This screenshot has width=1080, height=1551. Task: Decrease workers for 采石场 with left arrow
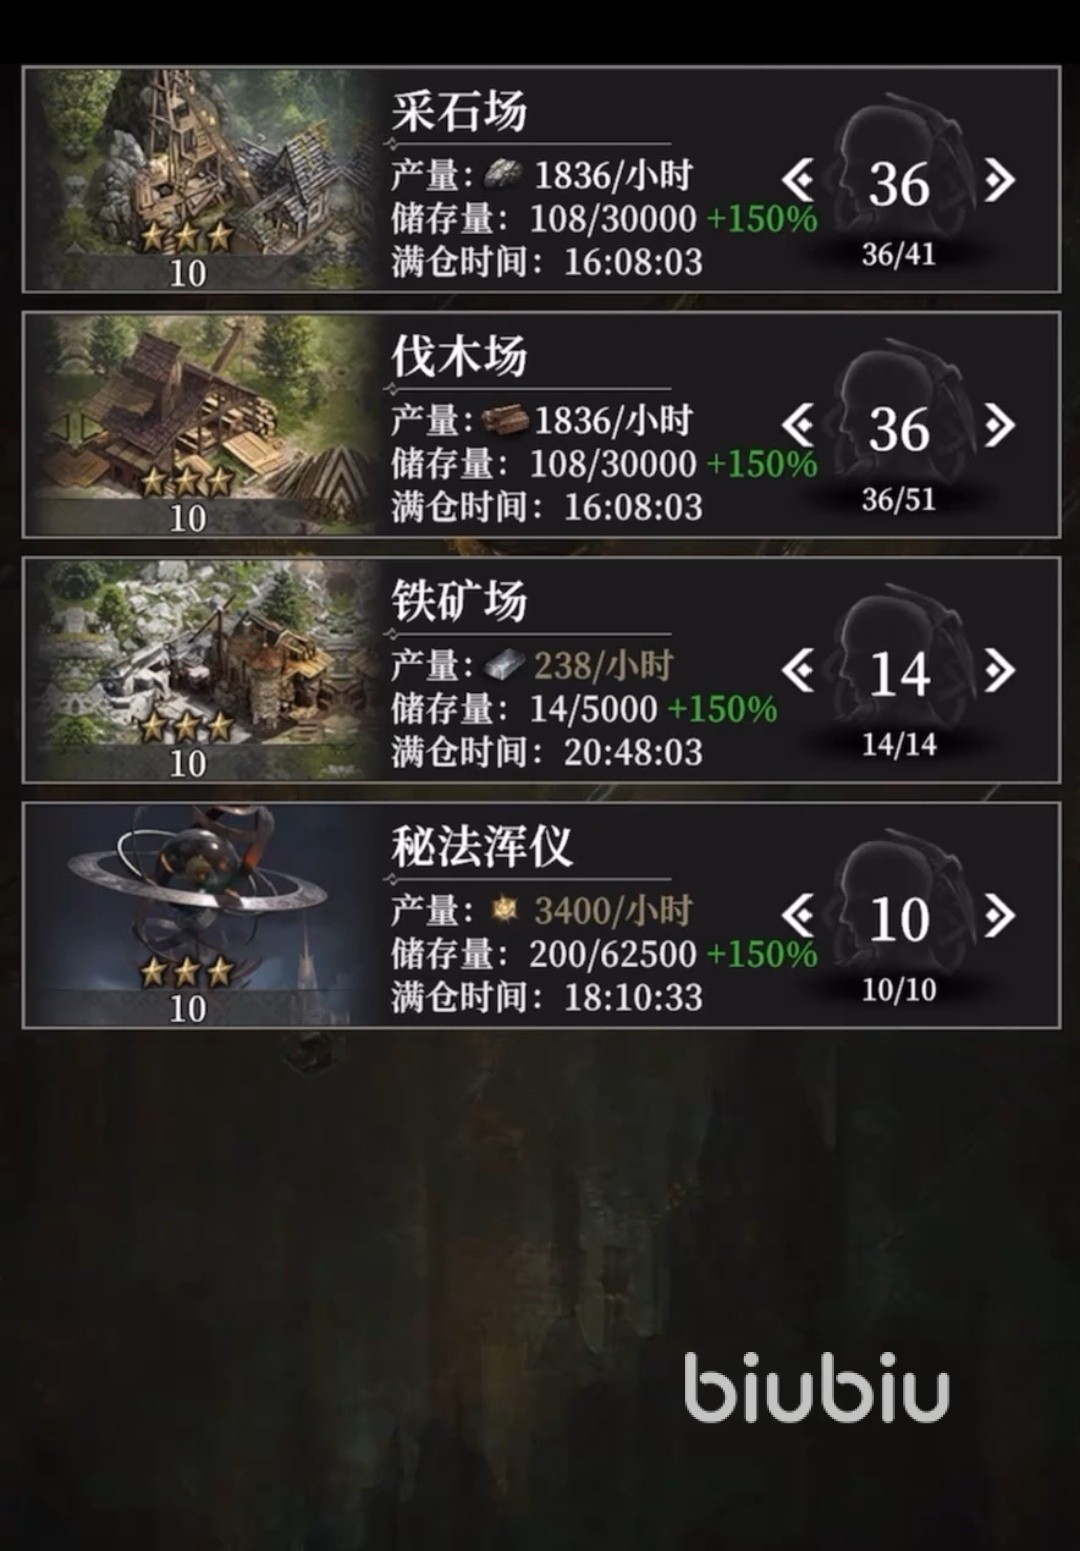coord(798,181)
